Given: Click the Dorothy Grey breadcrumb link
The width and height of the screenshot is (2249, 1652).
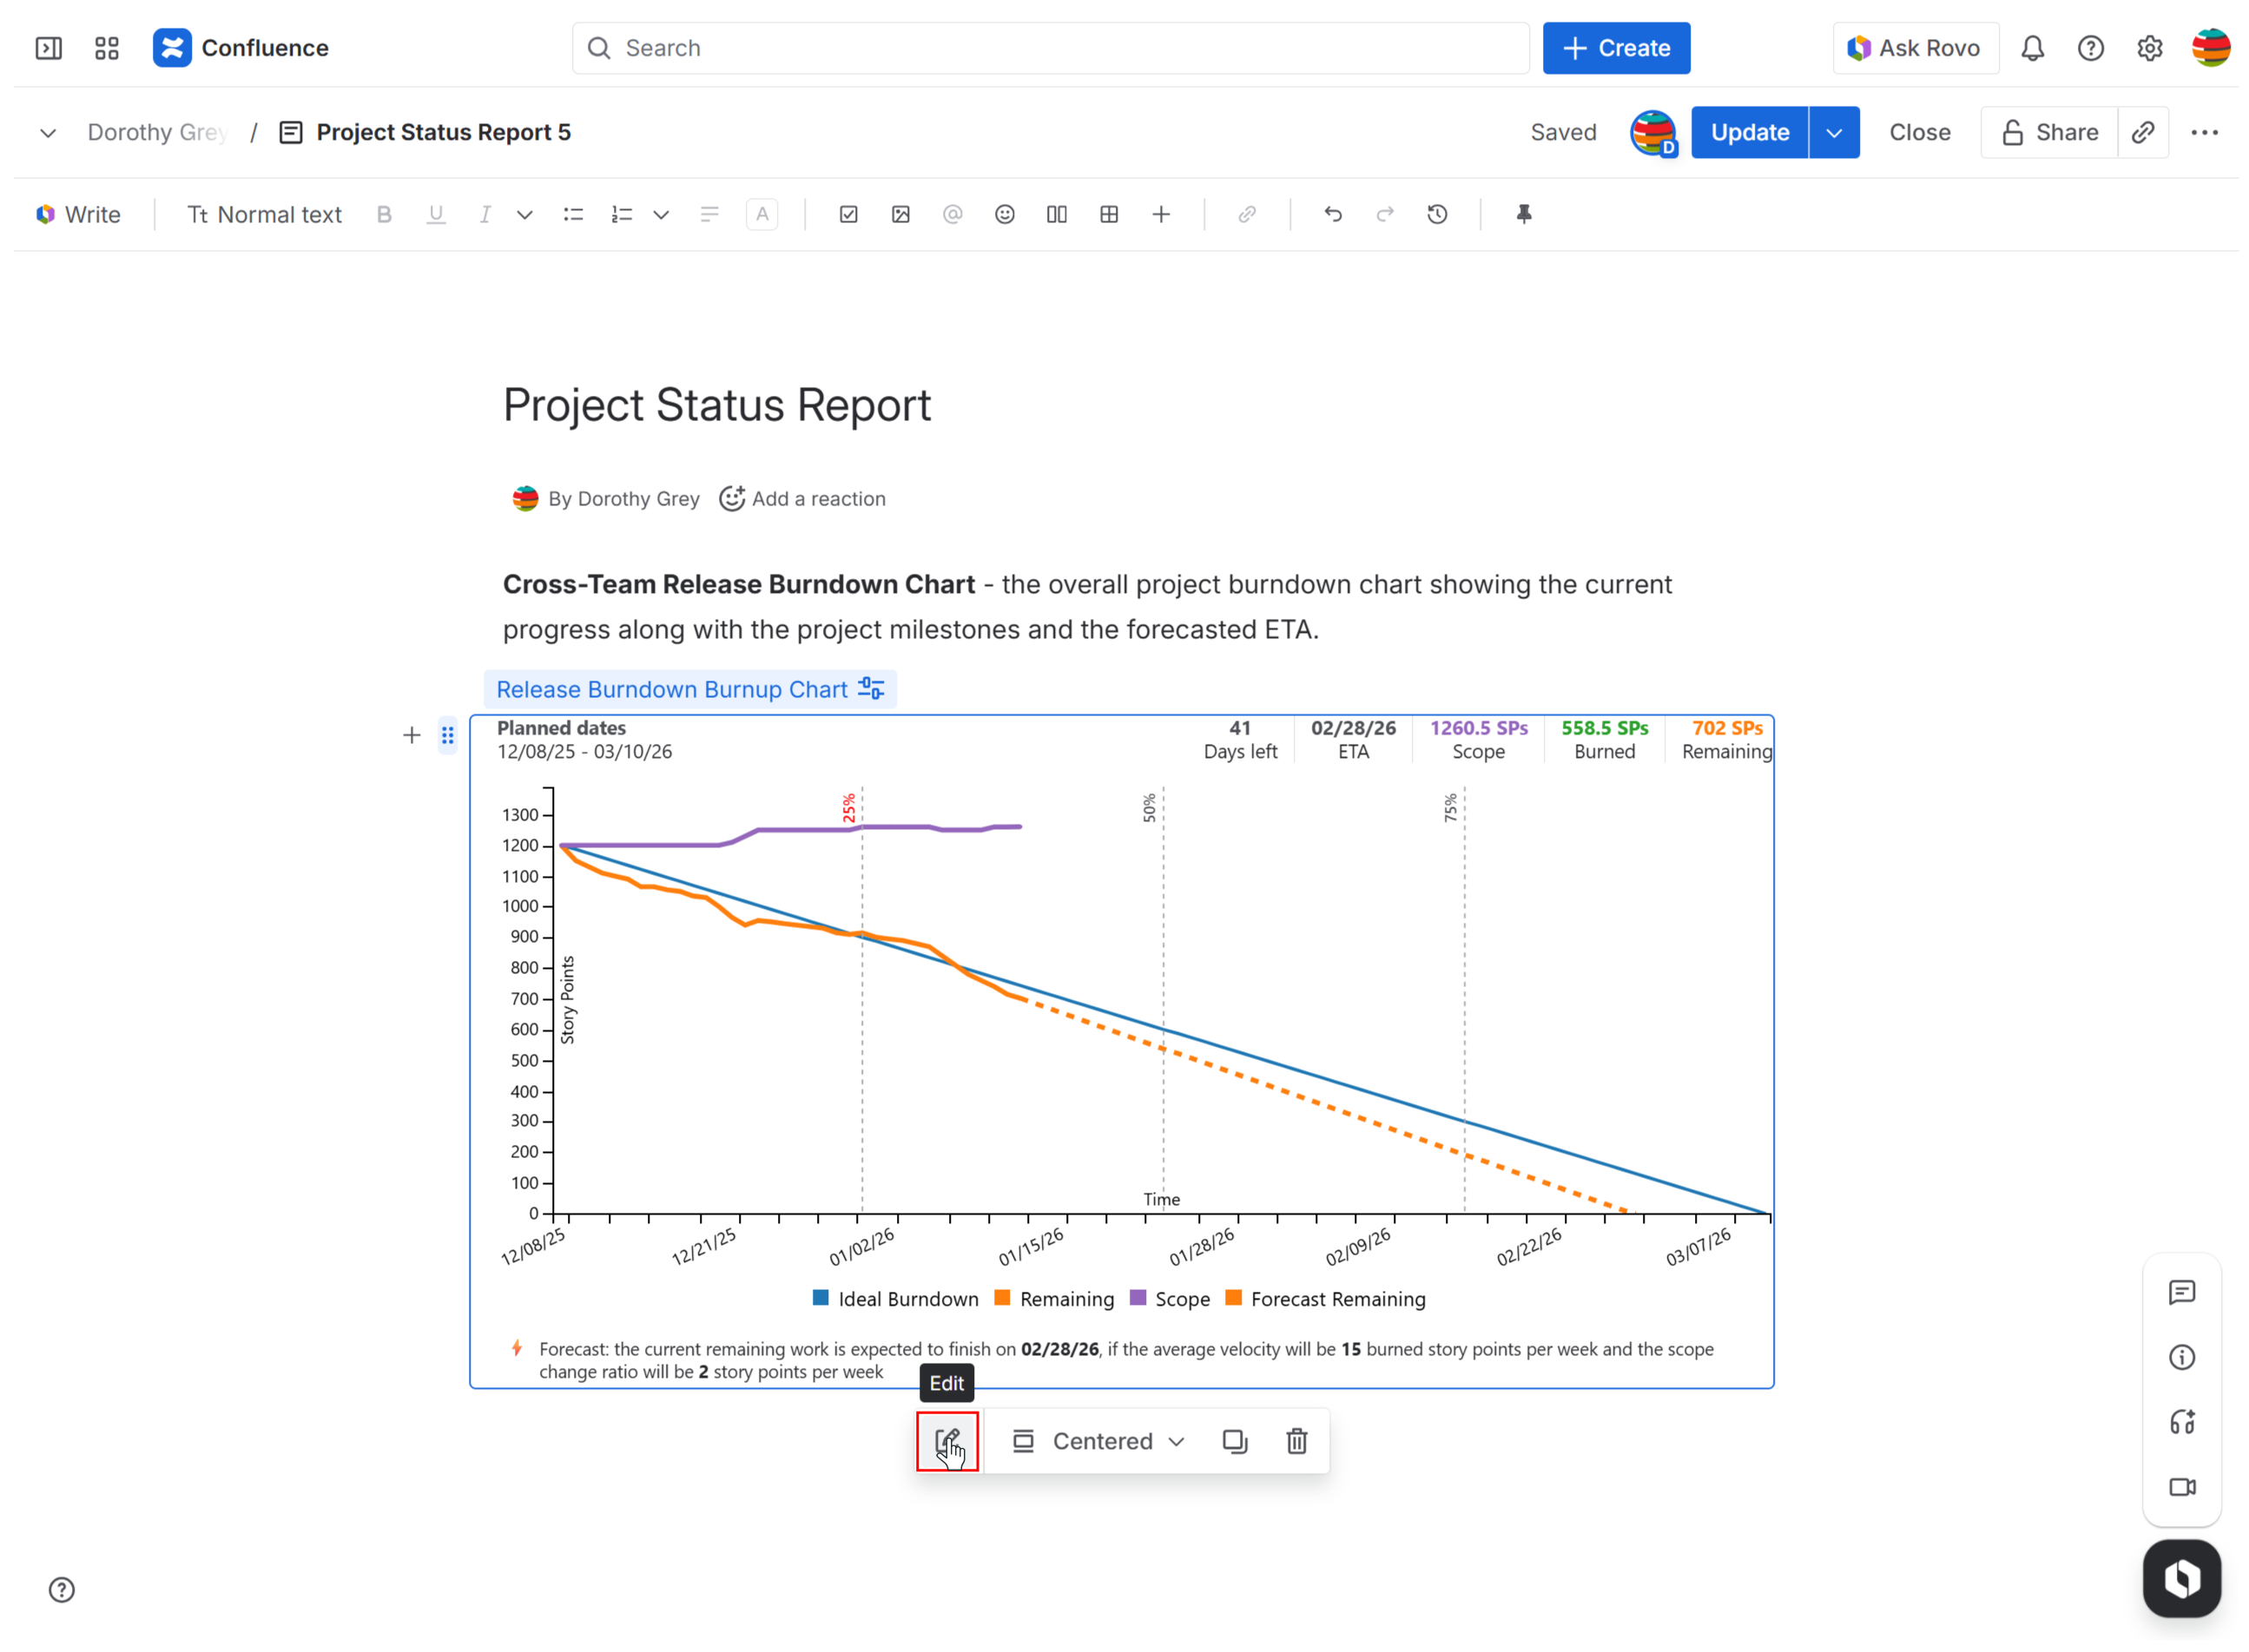Looking at the screenshot, I should coord(157,132).
